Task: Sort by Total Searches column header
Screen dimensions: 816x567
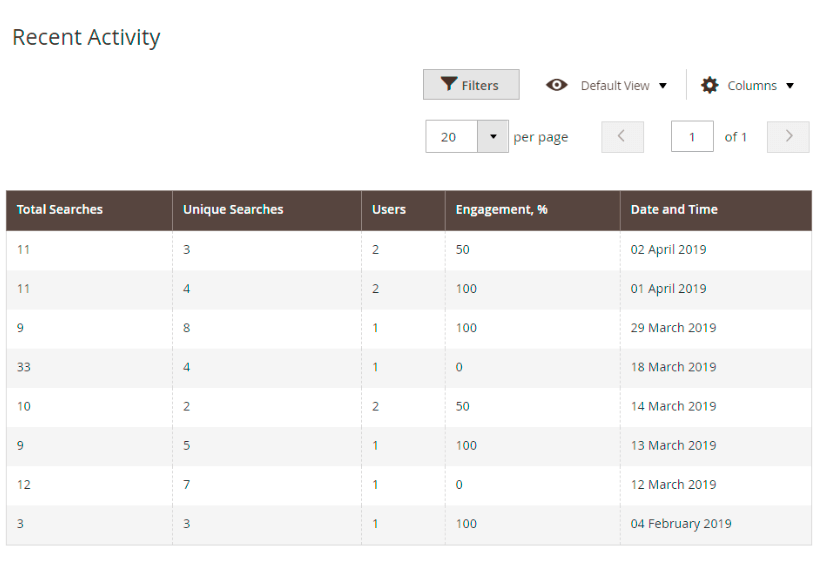Action: click(60, 210)
